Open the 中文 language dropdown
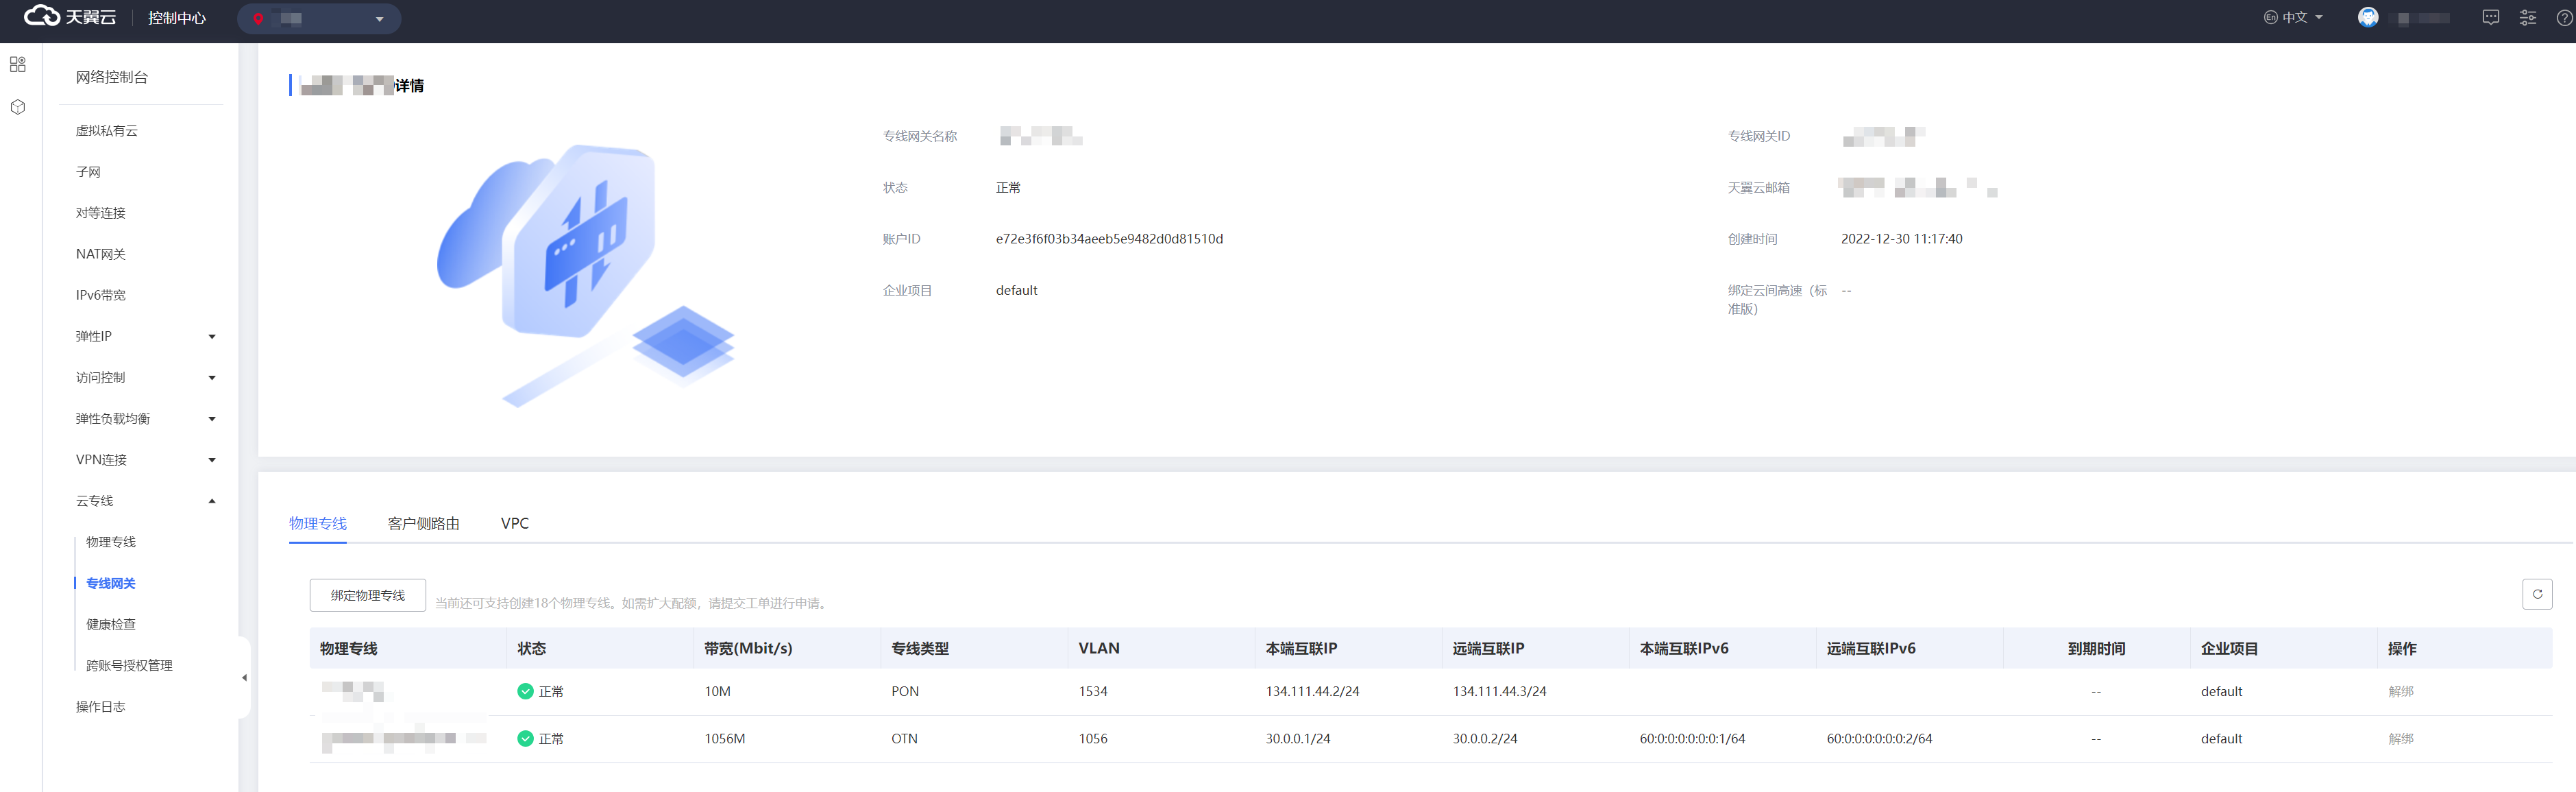This screenshot has width=2576, height=792. 2293,18
